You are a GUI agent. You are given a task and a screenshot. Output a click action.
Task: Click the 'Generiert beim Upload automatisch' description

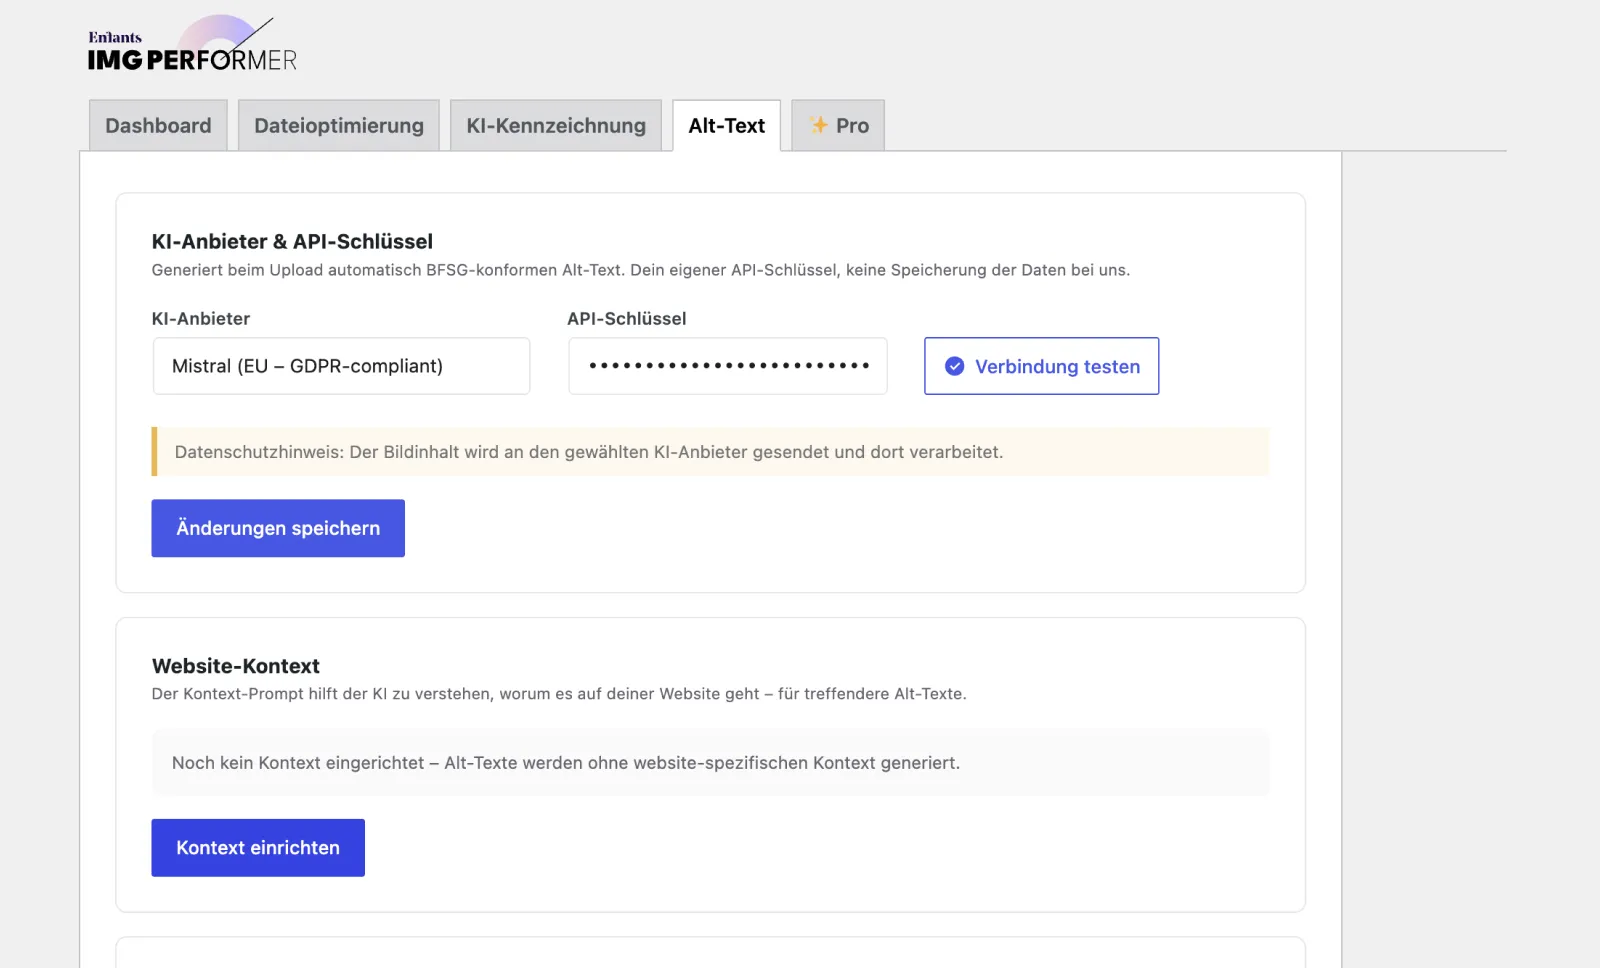(641, 270)
